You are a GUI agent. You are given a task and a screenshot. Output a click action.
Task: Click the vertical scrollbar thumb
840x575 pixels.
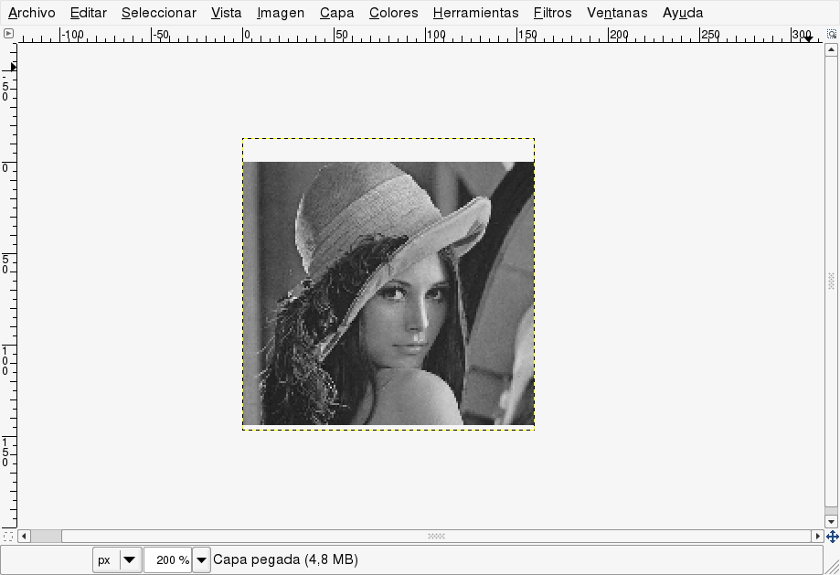tap(831, 281)
